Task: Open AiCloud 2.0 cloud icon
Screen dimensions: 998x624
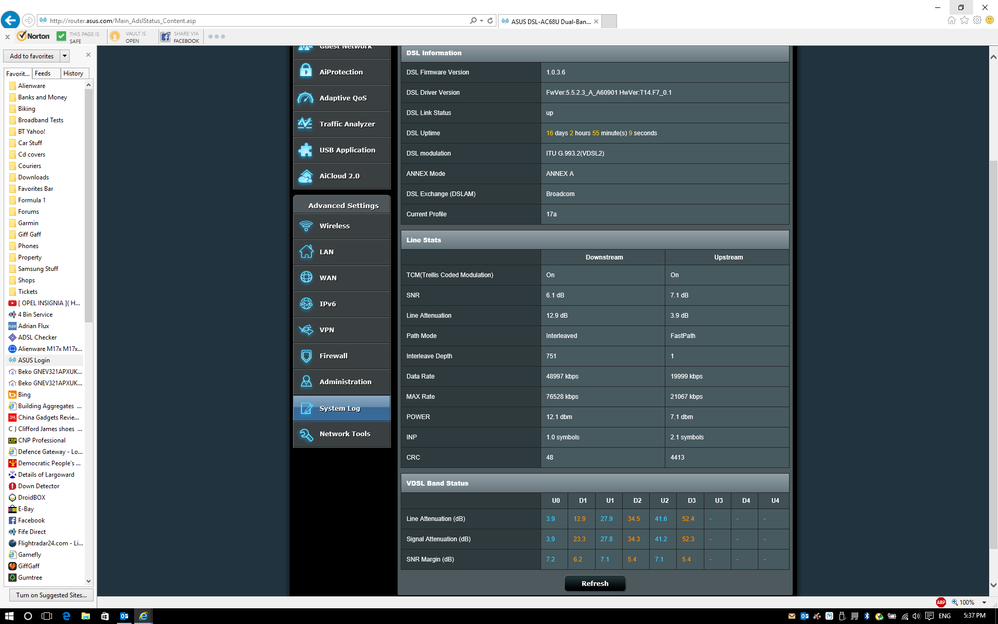Action: (306, 176)
